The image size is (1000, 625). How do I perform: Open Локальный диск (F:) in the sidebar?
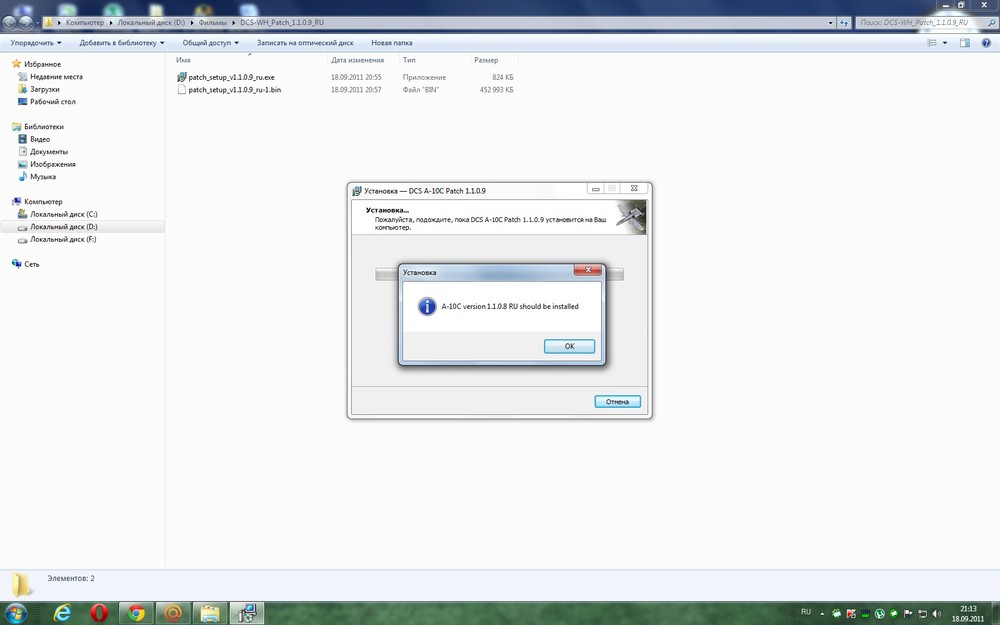pos(62,239)
